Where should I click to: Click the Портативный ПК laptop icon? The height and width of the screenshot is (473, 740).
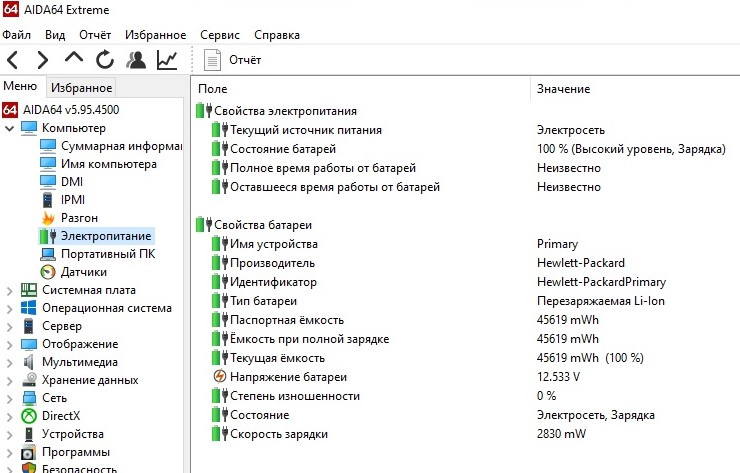click(48, 254)
